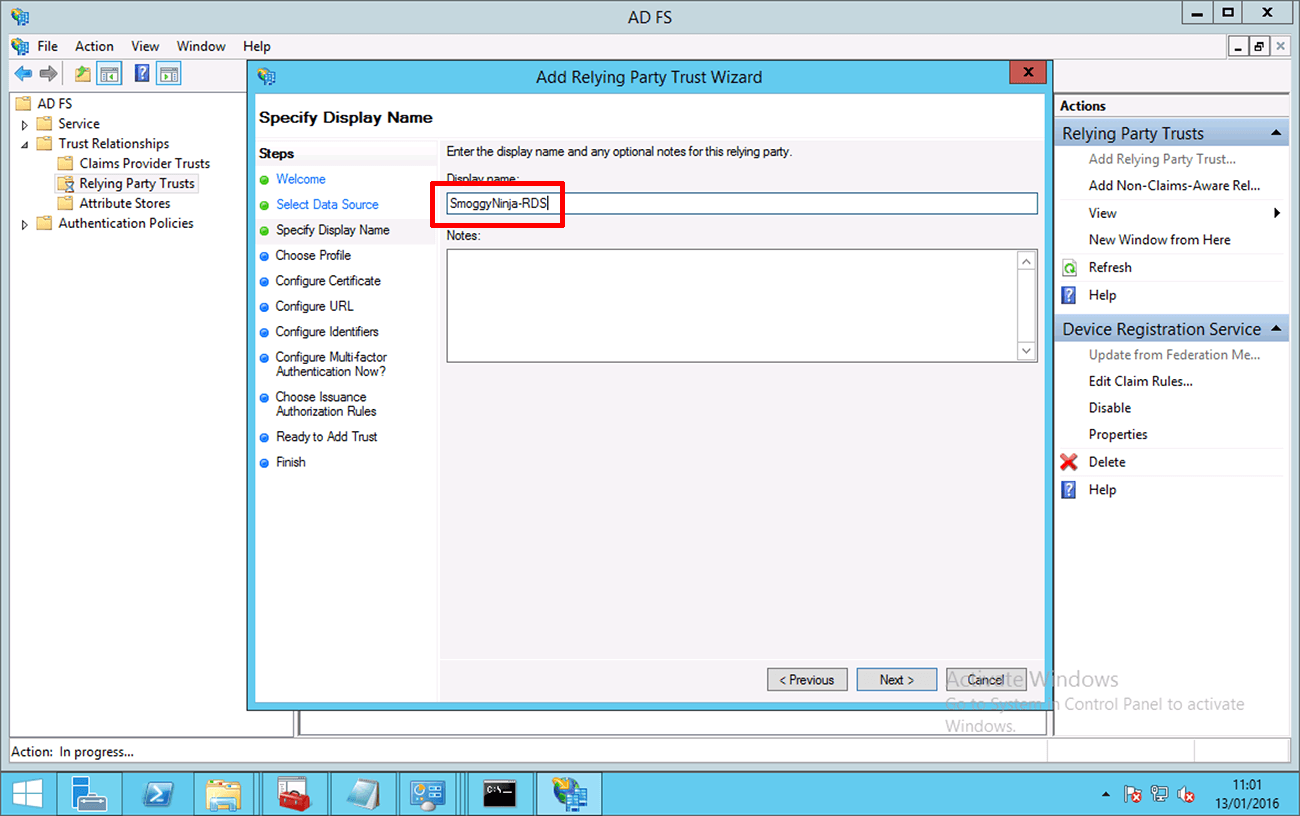Open the Control Panel taskbar icon
Image resolution: width=1300 pixels, height=816 pixels.
(x=428, y=794)
